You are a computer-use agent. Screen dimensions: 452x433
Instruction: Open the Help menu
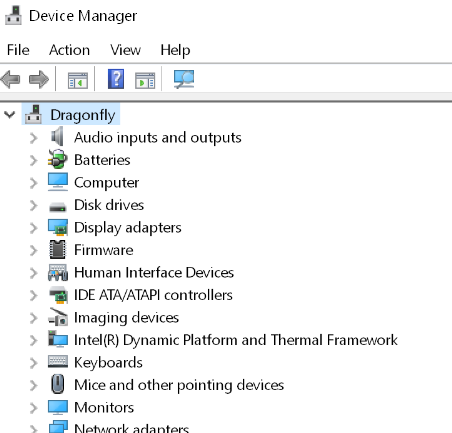175,51
